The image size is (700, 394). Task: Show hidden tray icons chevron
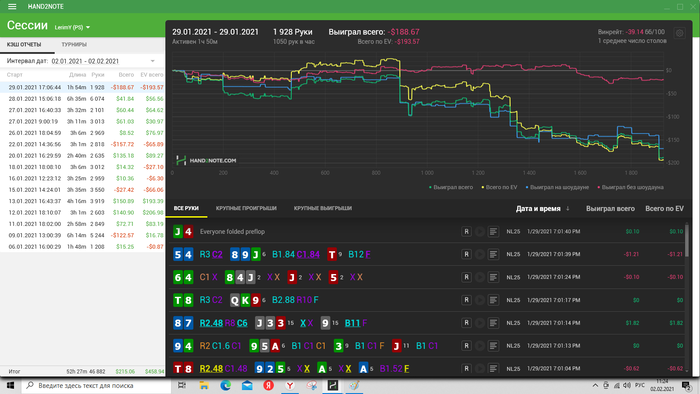click(x=595, y=385)
